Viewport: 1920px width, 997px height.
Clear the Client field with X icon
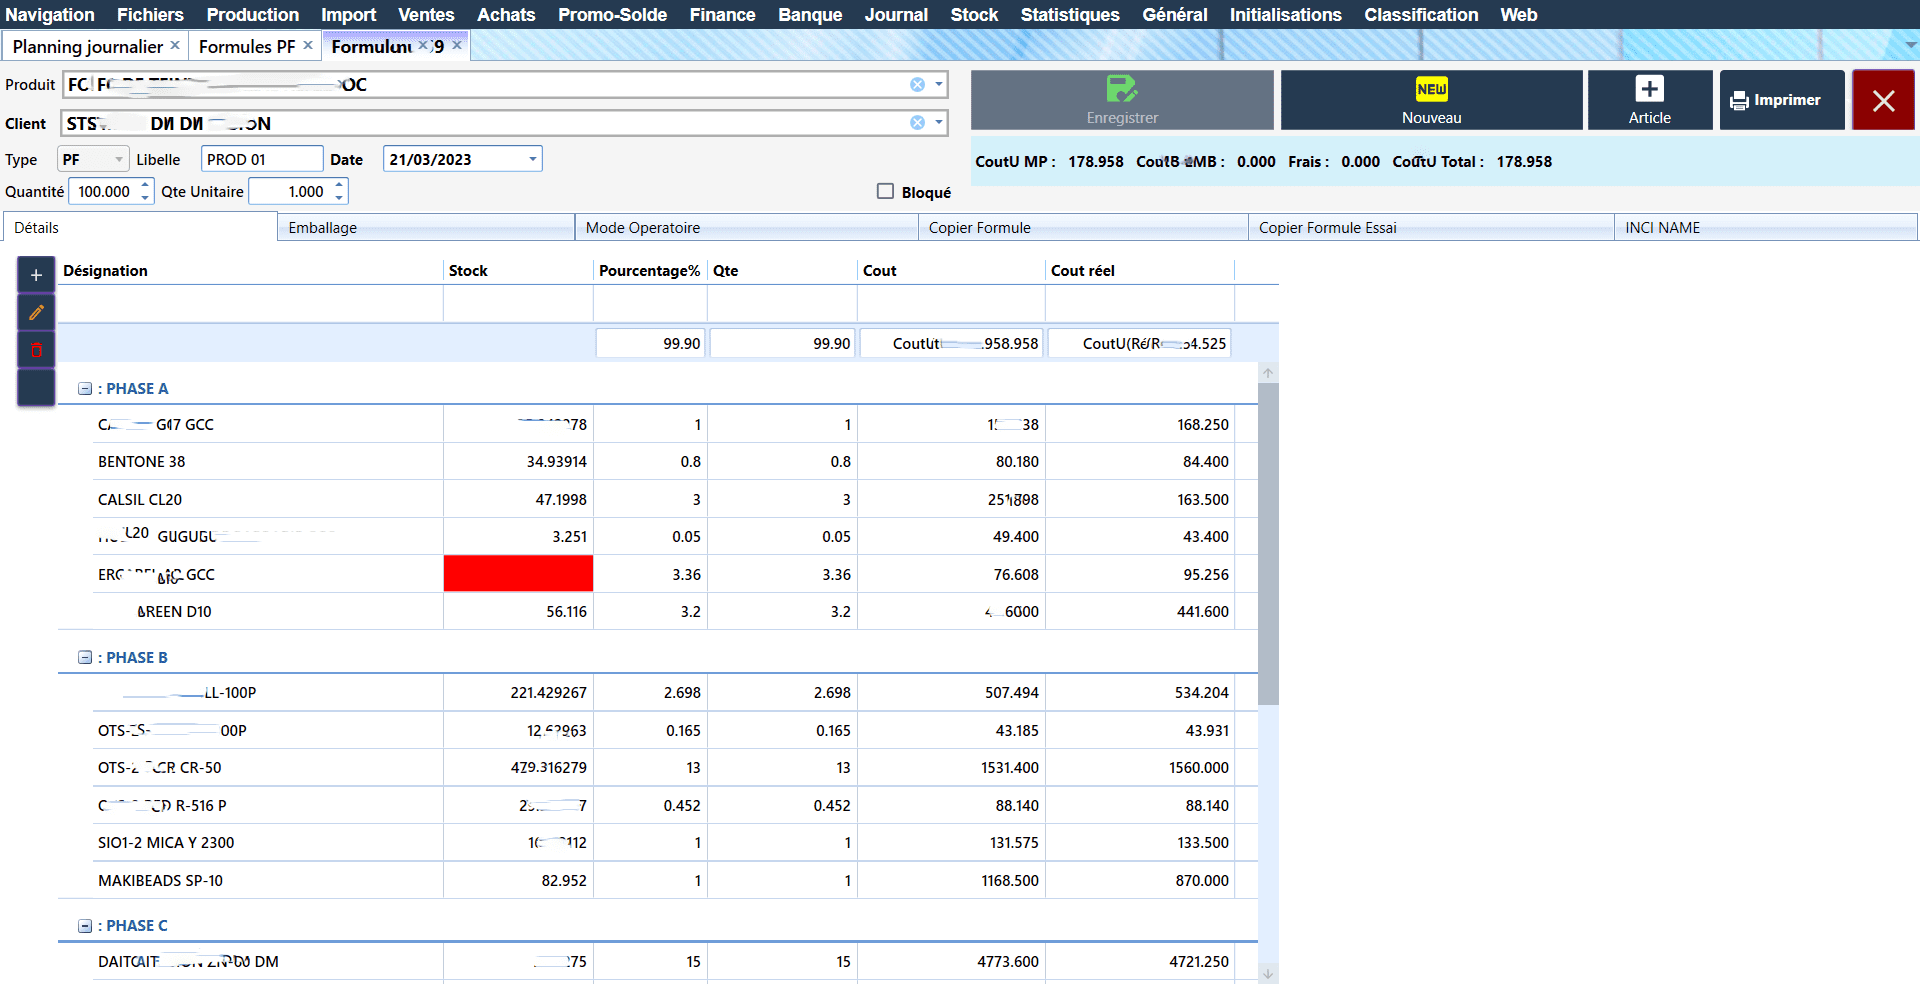click(x=917, y=123)
